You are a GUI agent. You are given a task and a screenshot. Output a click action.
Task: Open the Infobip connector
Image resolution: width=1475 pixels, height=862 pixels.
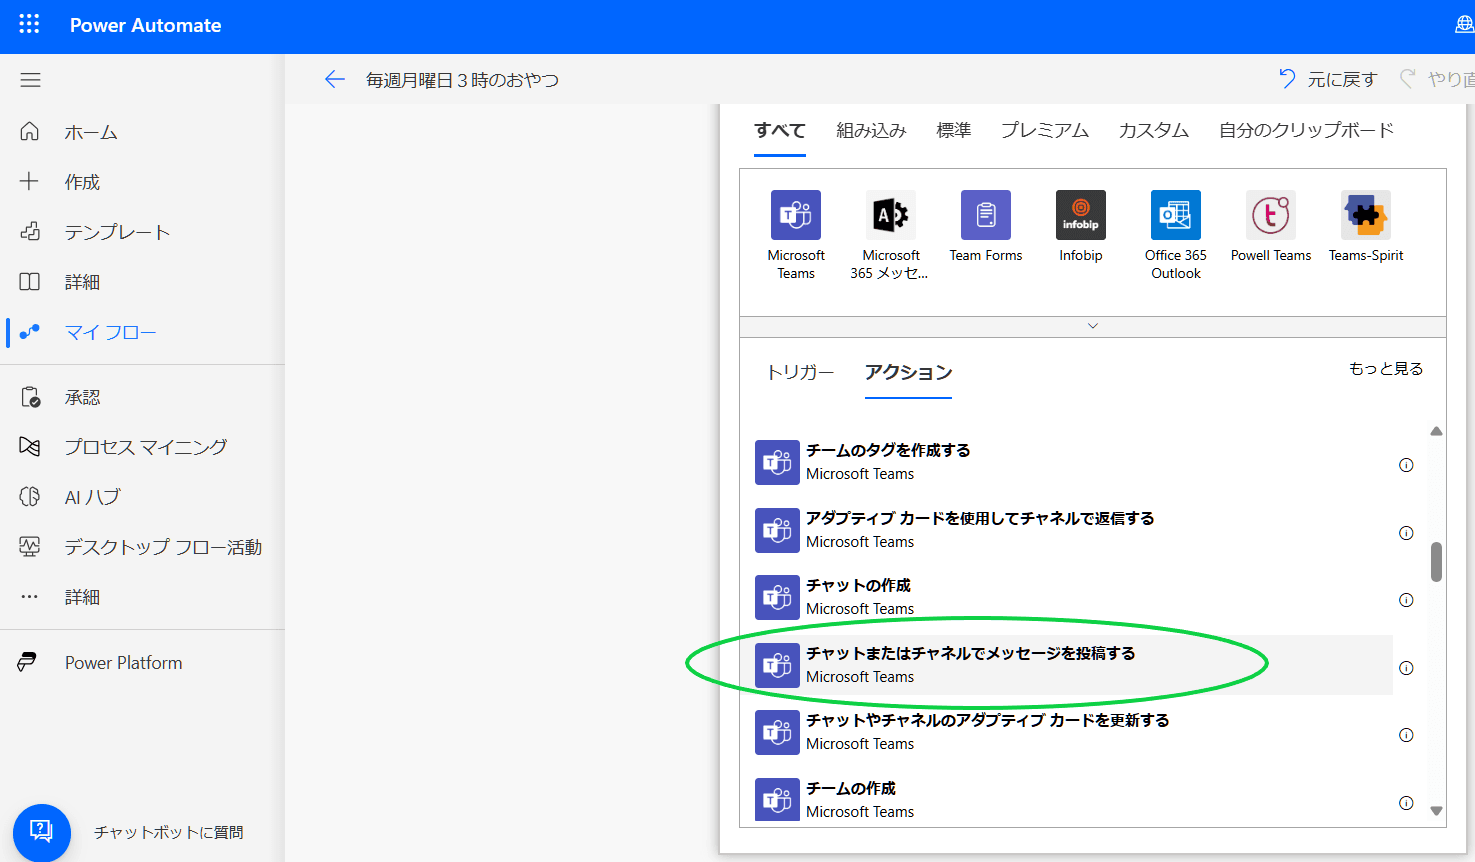[1080, 214]
